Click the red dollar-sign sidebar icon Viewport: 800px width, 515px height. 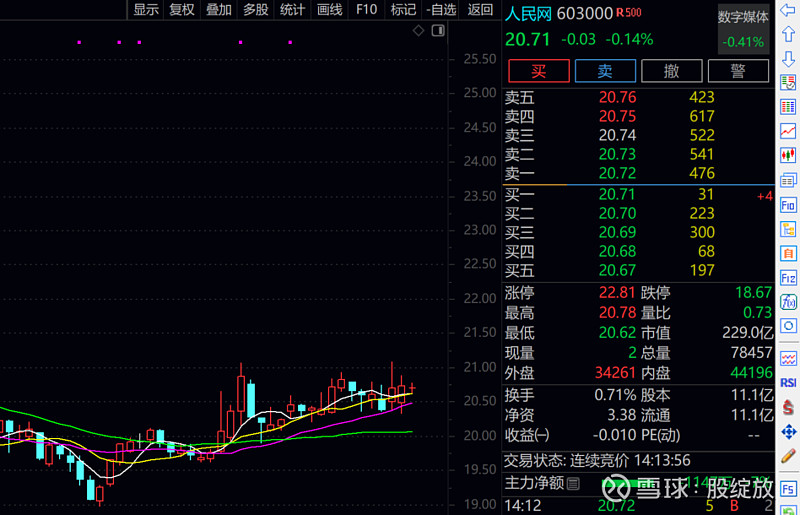coord(788,407)
